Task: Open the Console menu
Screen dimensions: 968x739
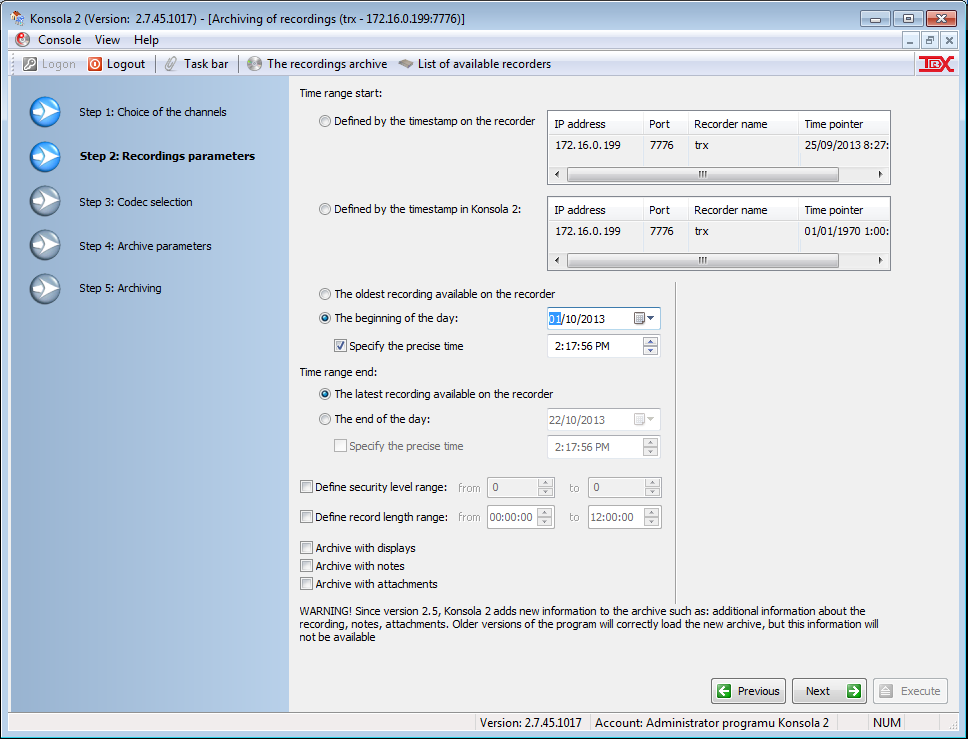Action: (x=59, y=40)
